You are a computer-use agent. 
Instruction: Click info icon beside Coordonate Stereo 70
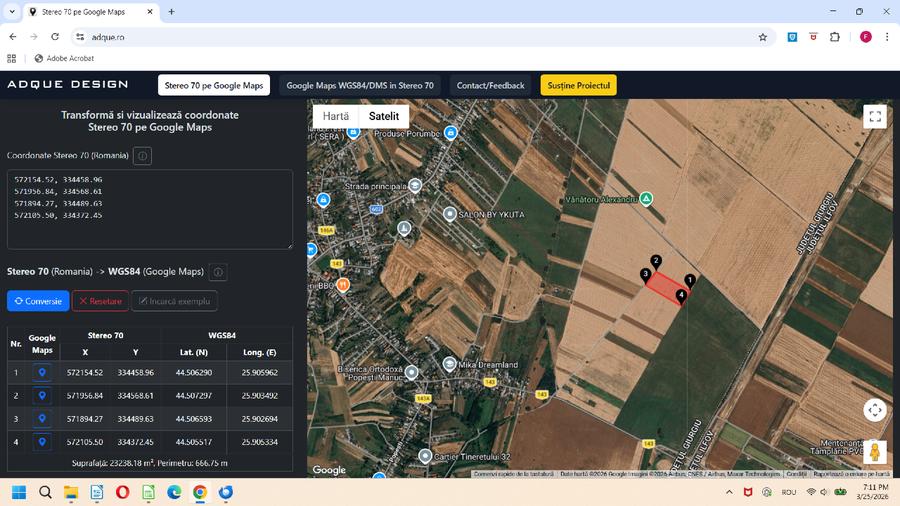[142, 156]
